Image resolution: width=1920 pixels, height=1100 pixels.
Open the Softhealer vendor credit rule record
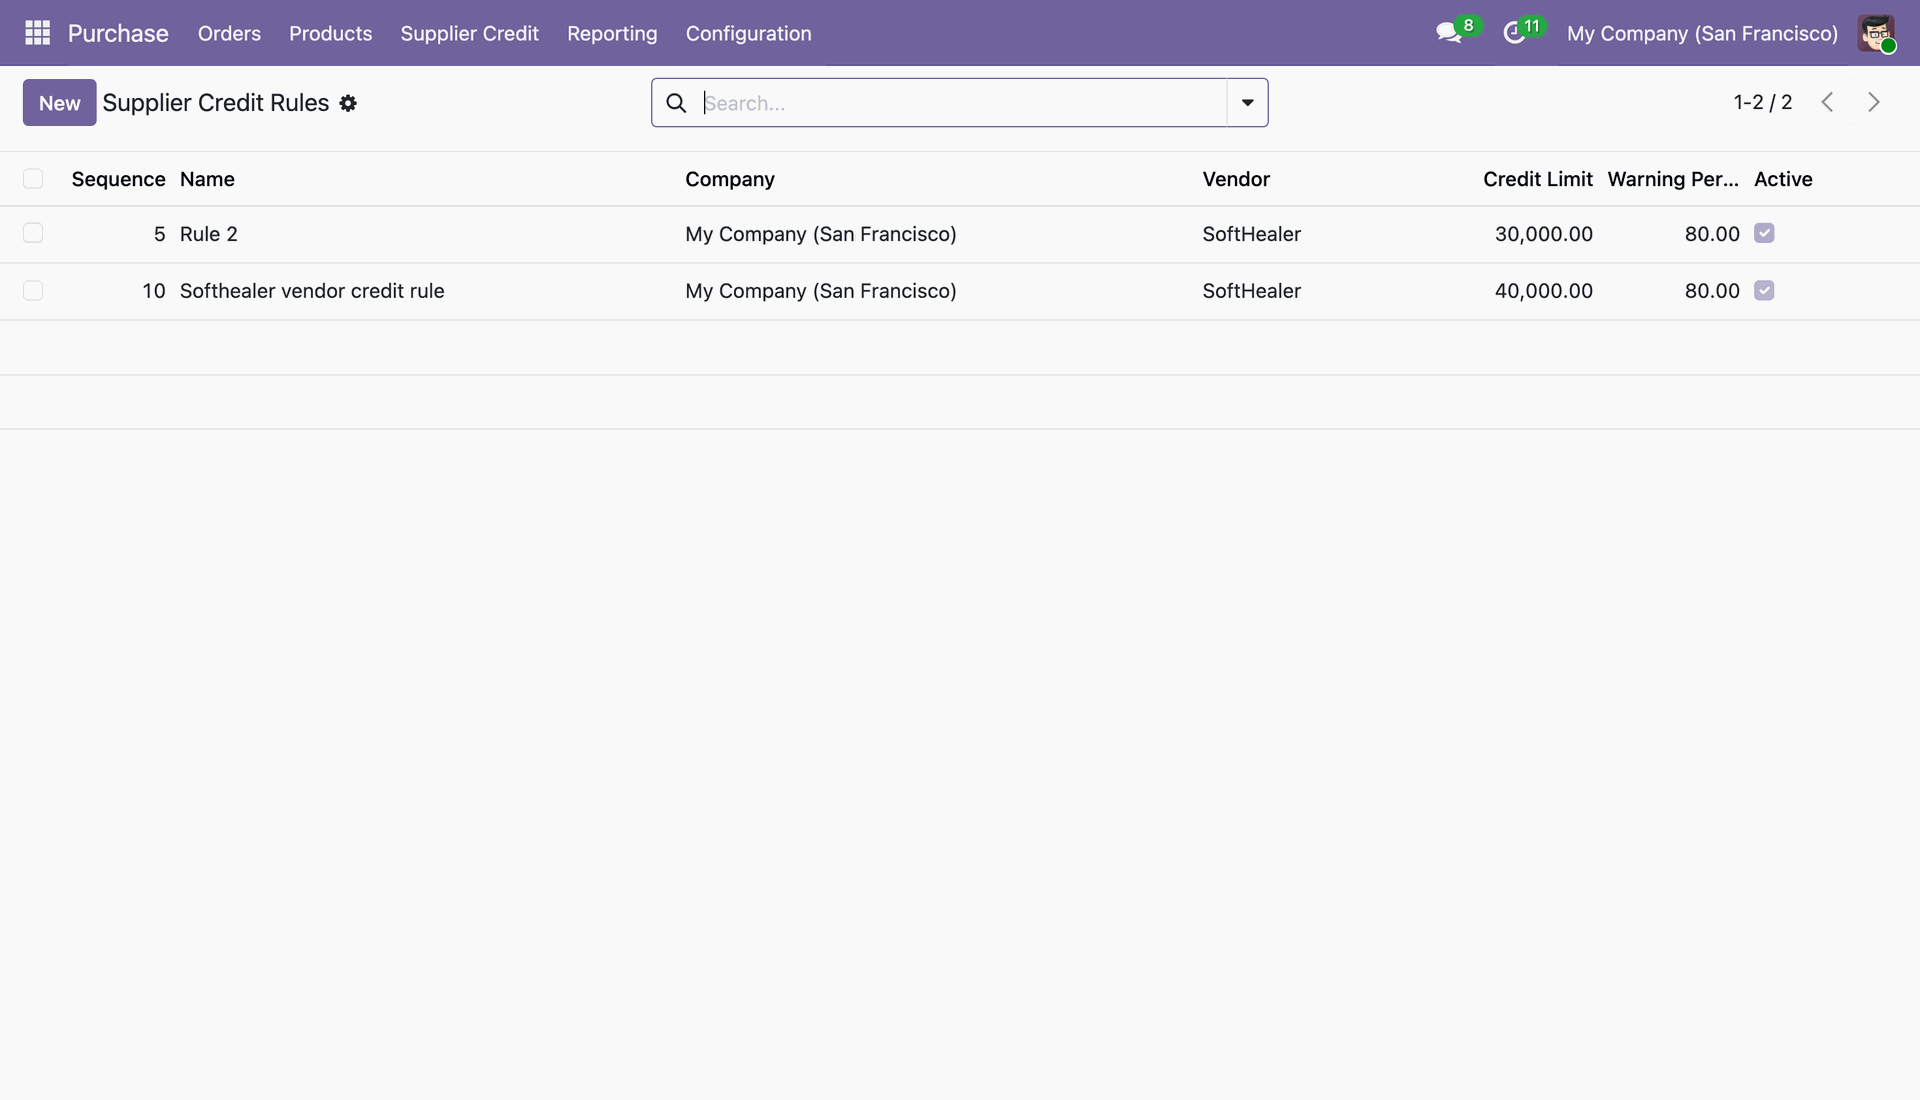[312, 291]
